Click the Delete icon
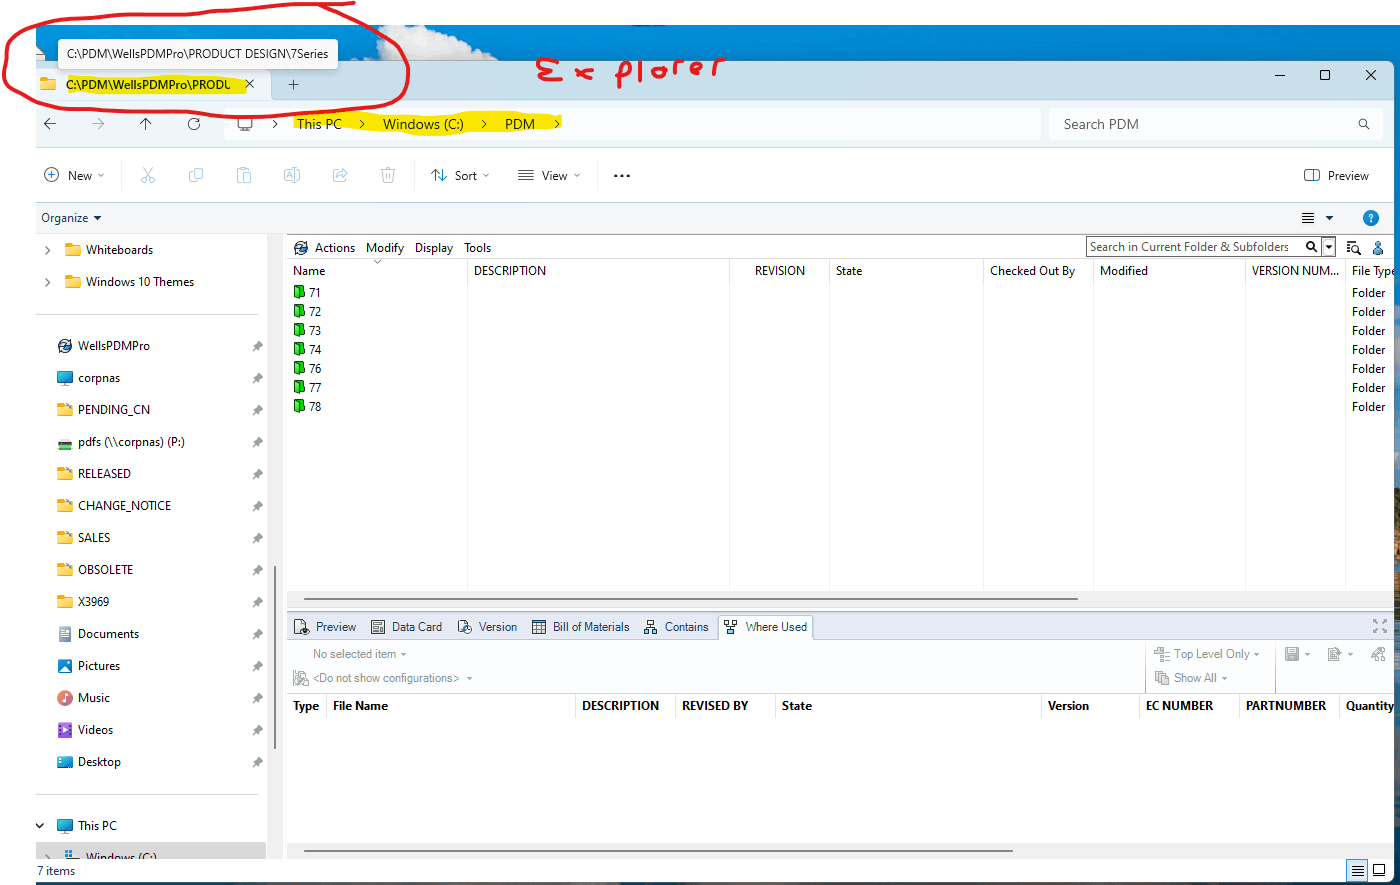1400x885 pixels. point(388,175)
